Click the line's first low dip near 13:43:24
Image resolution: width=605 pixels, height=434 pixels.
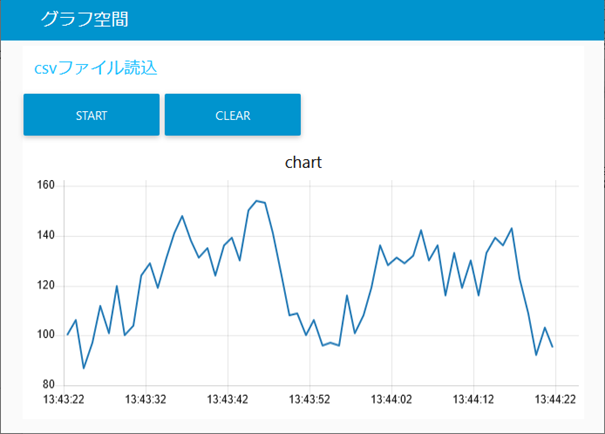coord(84,368)
